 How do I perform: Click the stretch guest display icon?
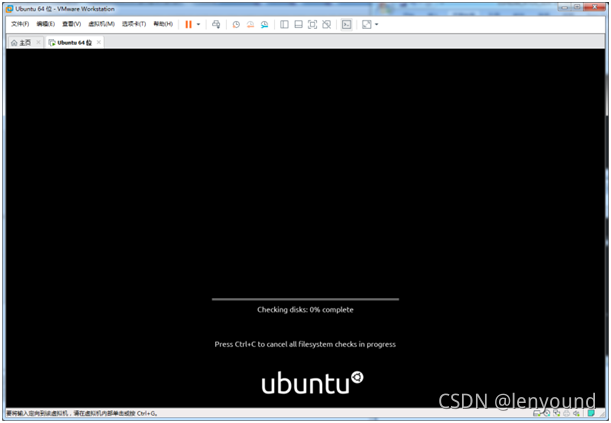pos(367,25)
